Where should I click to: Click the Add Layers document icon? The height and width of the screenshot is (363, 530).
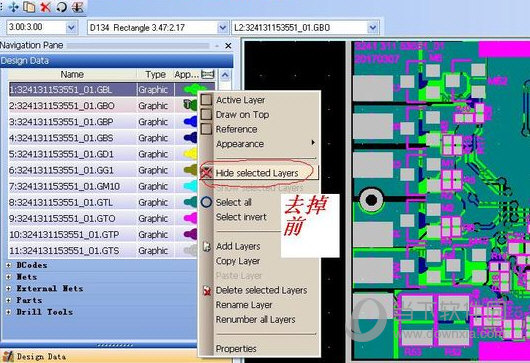coord(207,246)
